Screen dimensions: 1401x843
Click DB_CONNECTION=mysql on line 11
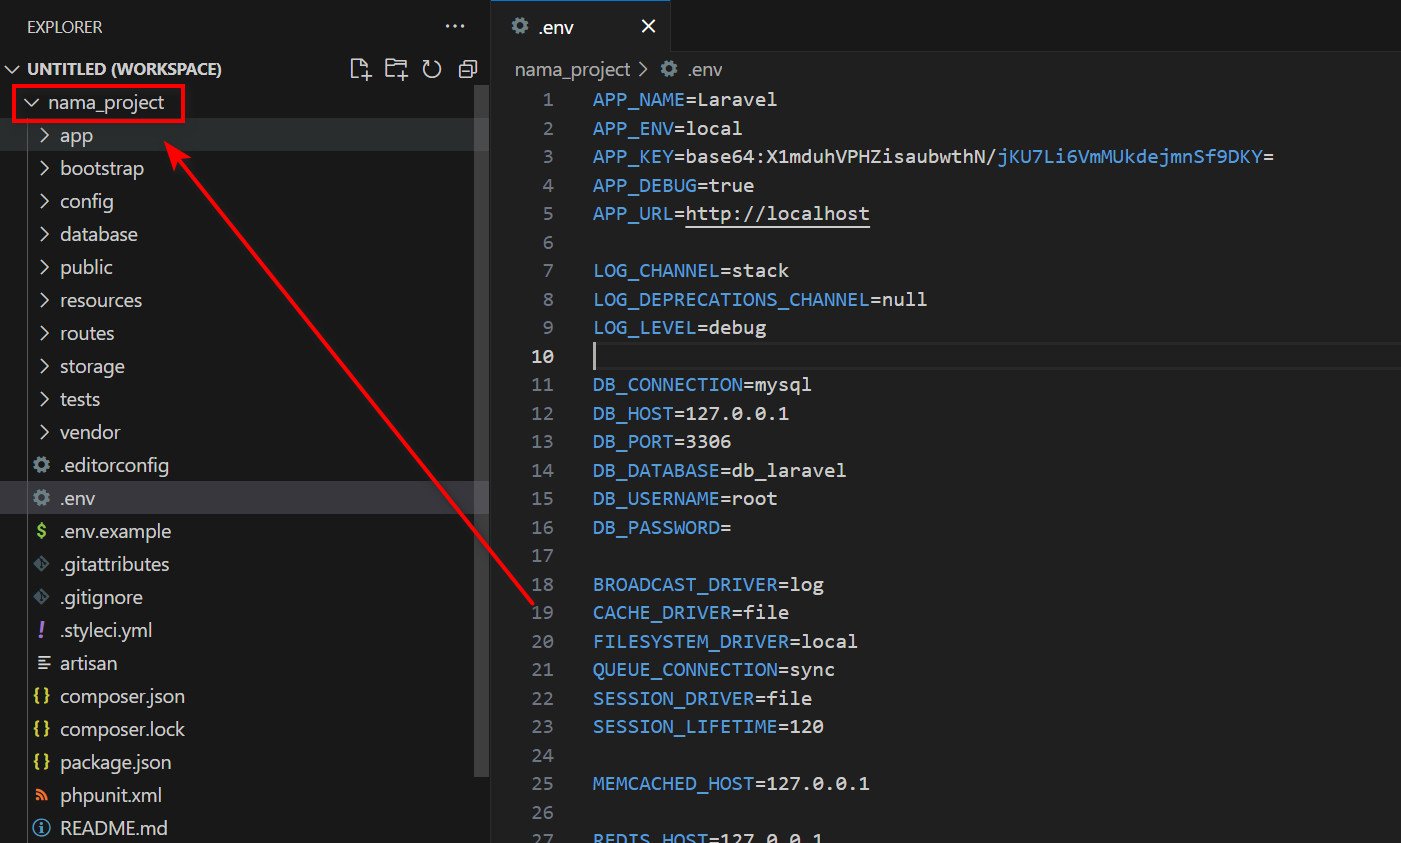point(702,385)
